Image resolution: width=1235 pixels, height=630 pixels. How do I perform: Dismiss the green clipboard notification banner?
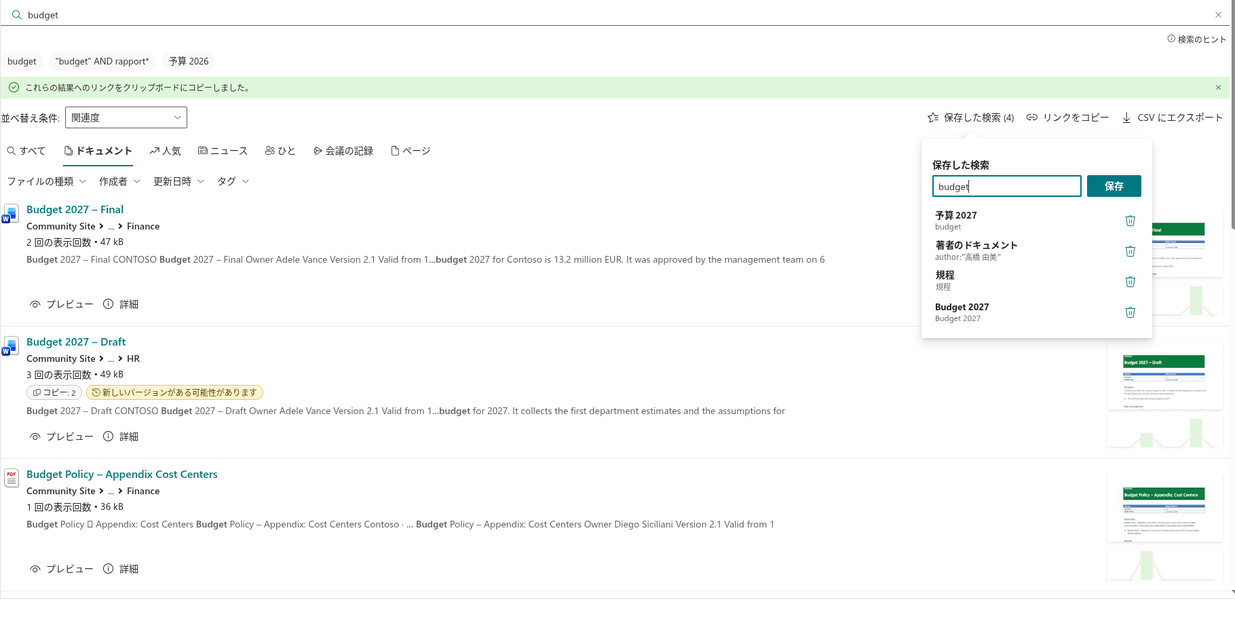(1218, 87)
